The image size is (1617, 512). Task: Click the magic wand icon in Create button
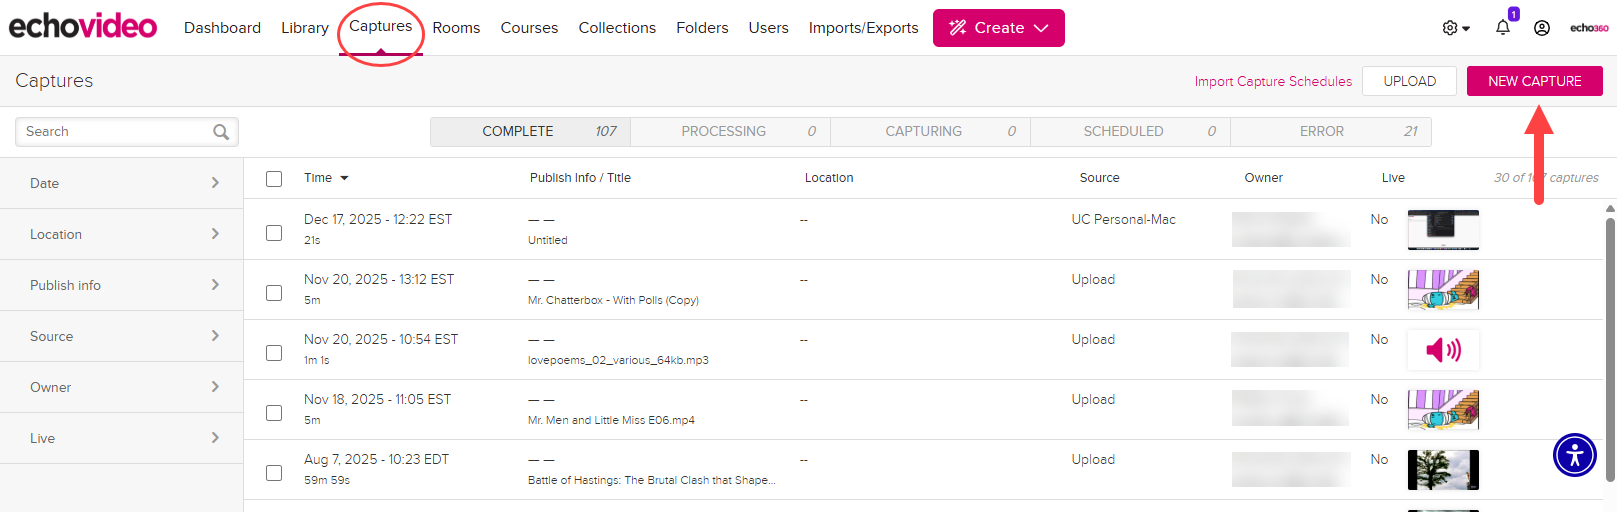[958, 28]
